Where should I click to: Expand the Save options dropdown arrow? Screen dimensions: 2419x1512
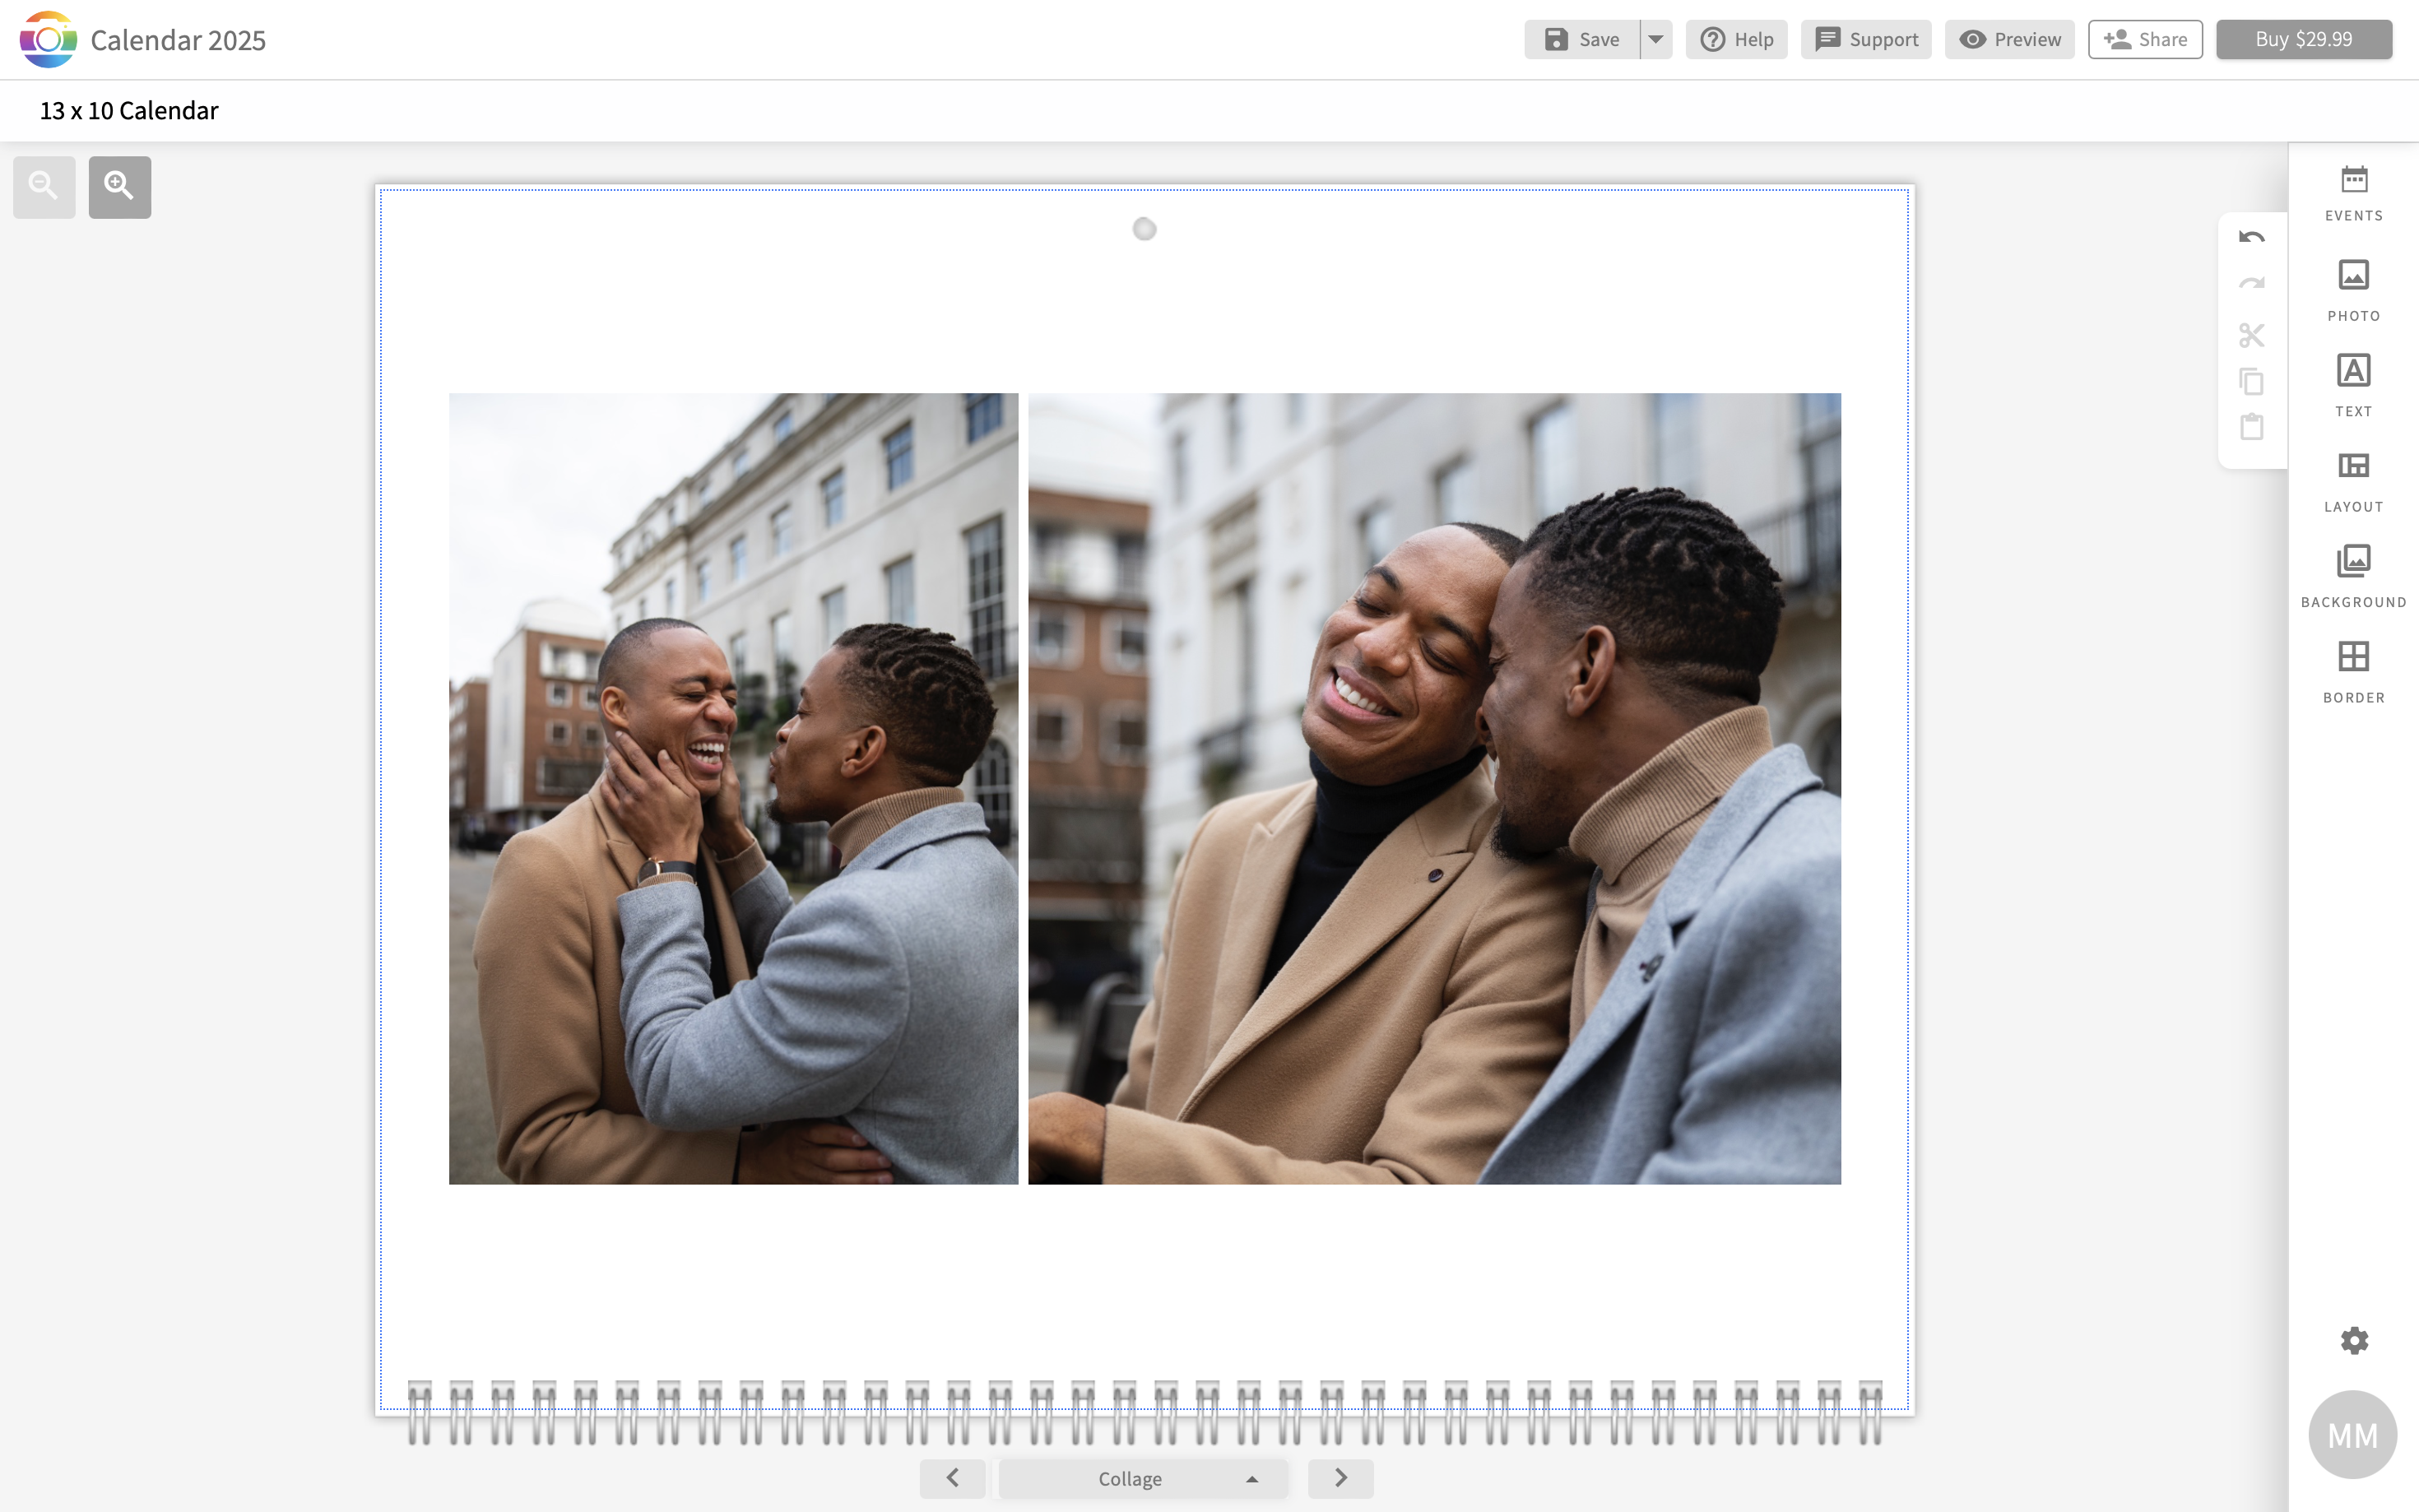[x=1656, y=39]
